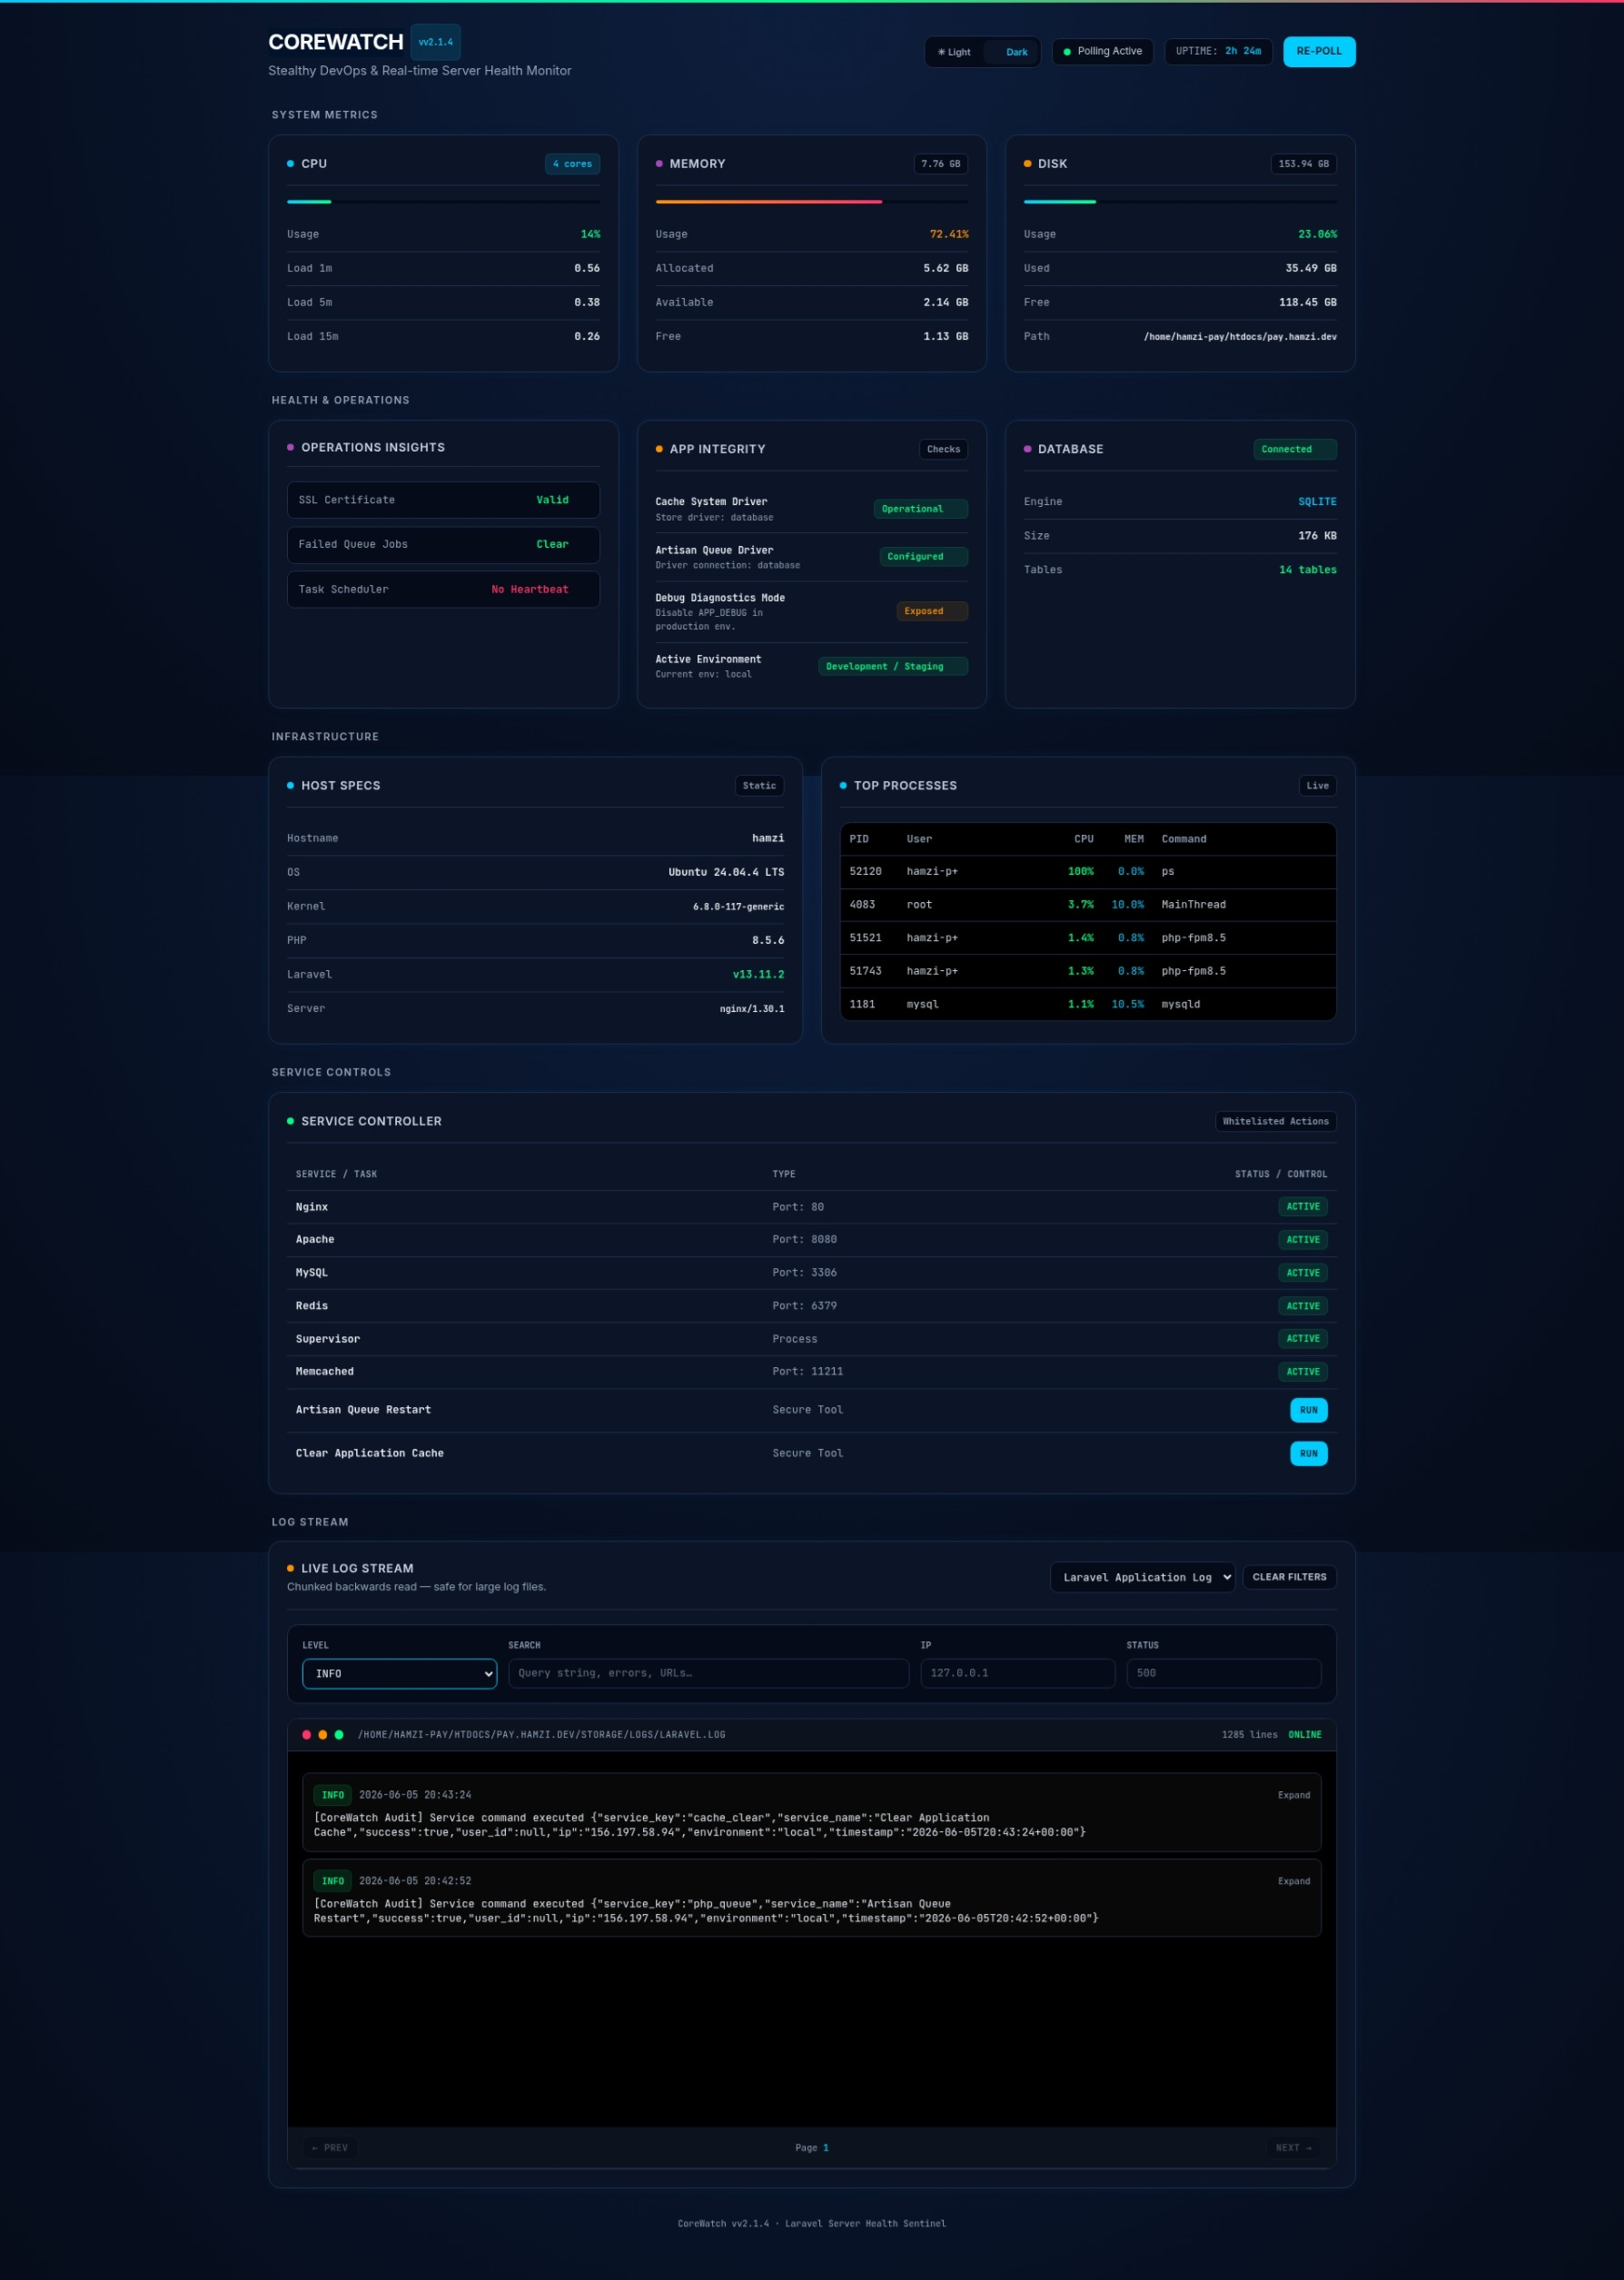
Task: Click the 153.94 GB disk badge
Action: click(x=1303, y=164)
